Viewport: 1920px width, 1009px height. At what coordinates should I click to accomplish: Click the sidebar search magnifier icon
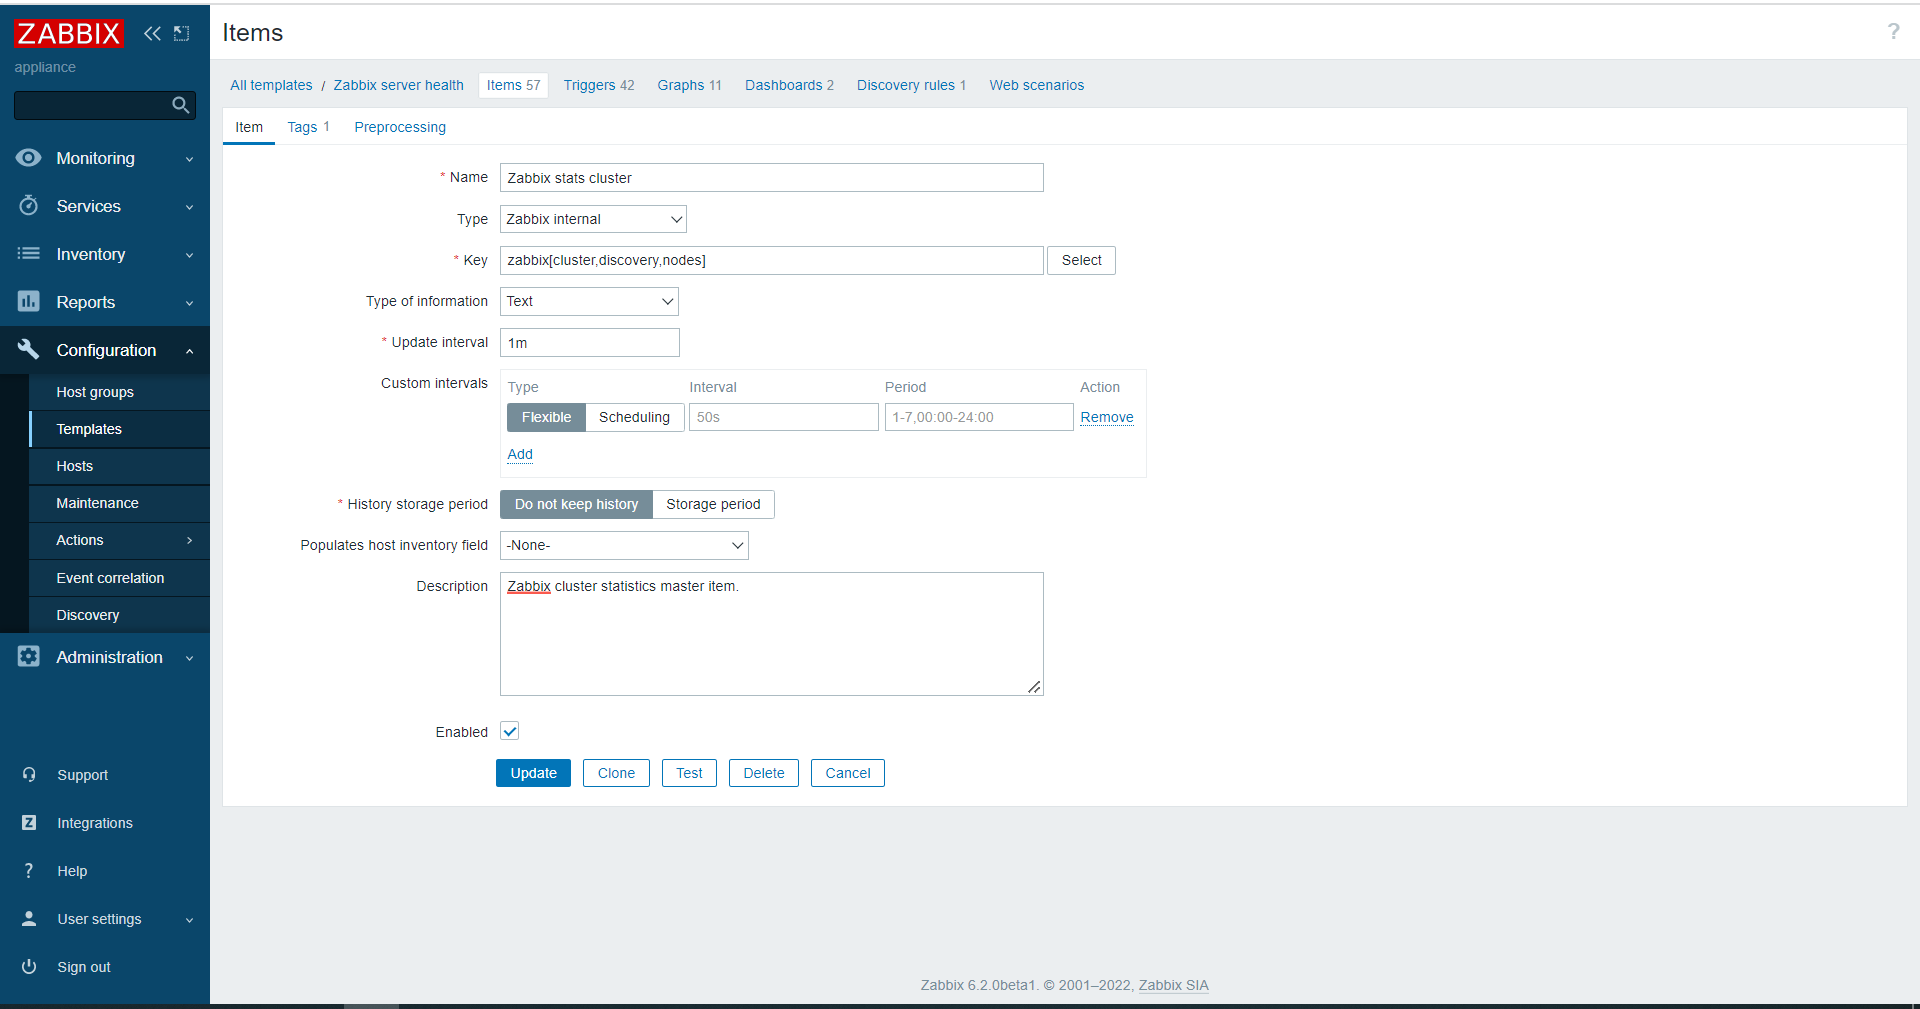coord(180,105)
